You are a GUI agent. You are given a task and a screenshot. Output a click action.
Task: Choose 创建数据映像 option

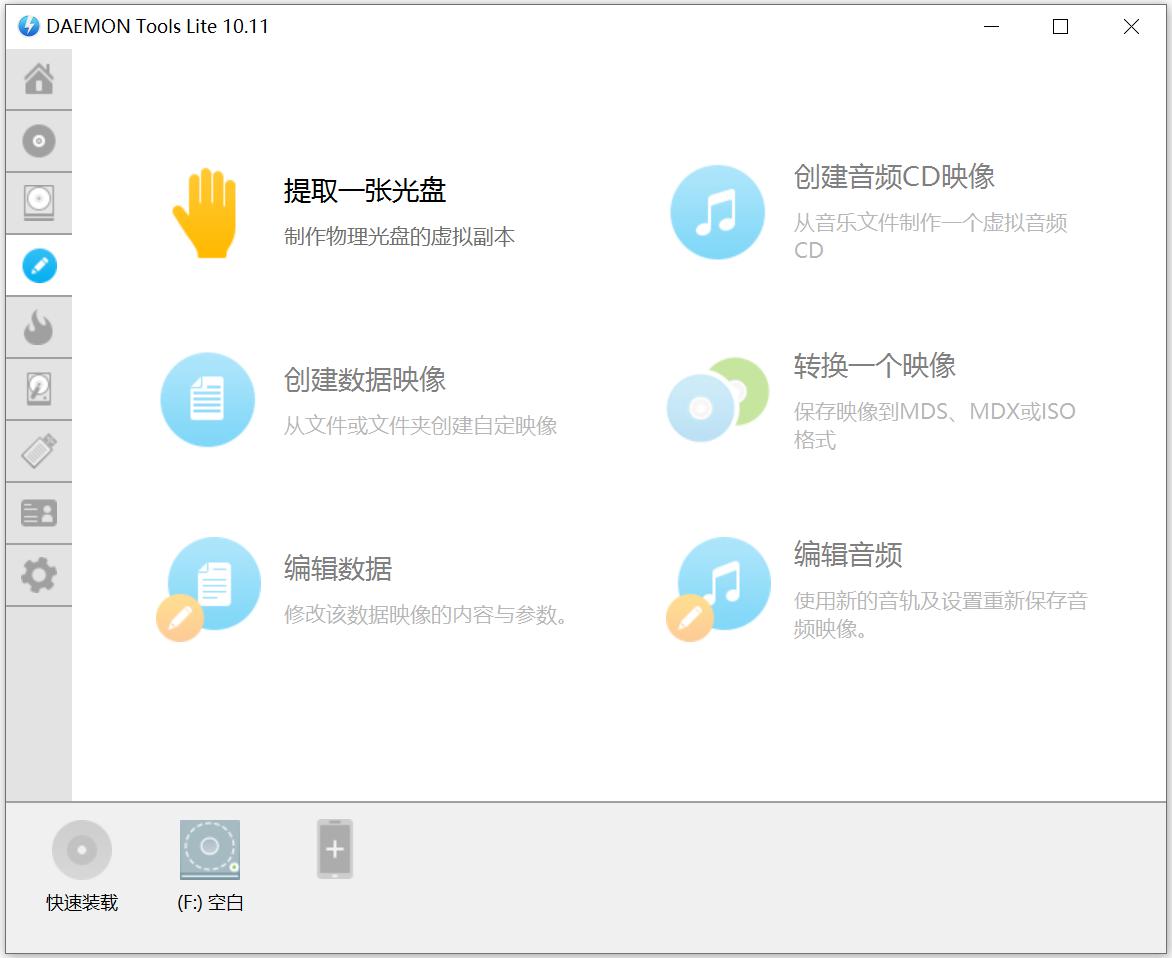[365, 380]
